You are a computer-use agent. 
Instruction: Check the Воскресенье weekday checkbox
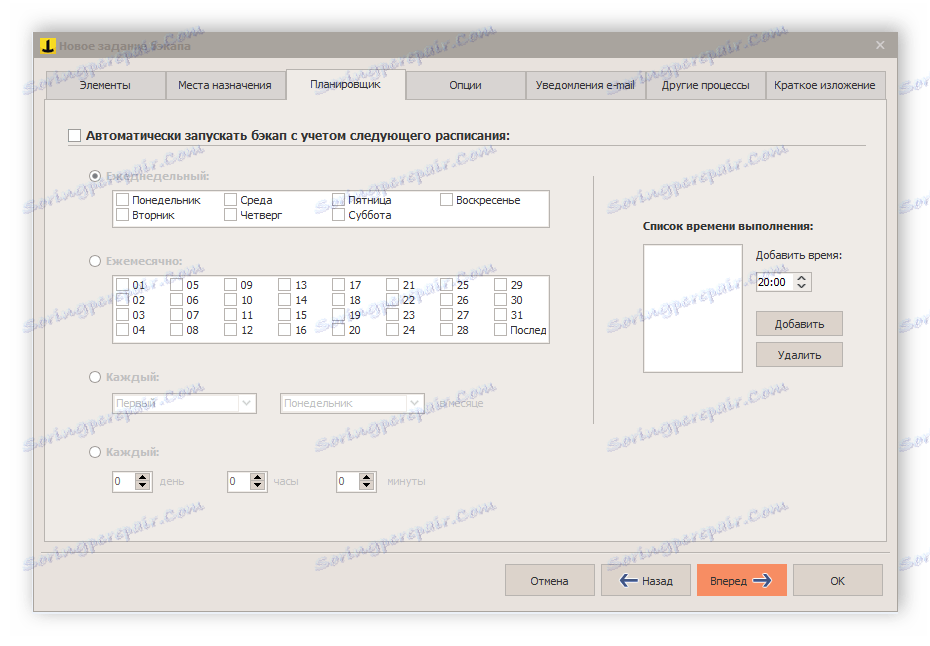click(x=447, y=200)
